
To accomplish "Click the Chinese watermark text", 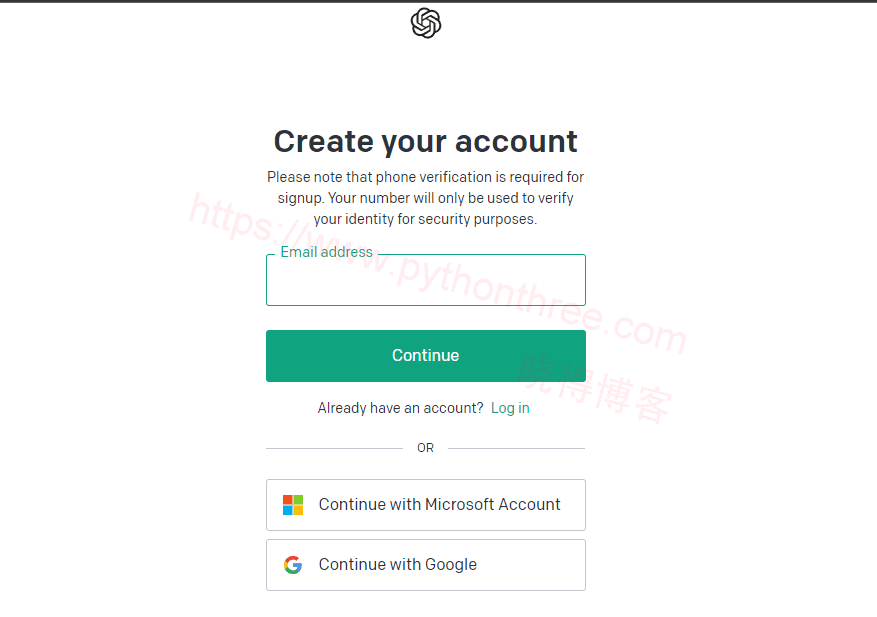I will click(x=595, y=387).
